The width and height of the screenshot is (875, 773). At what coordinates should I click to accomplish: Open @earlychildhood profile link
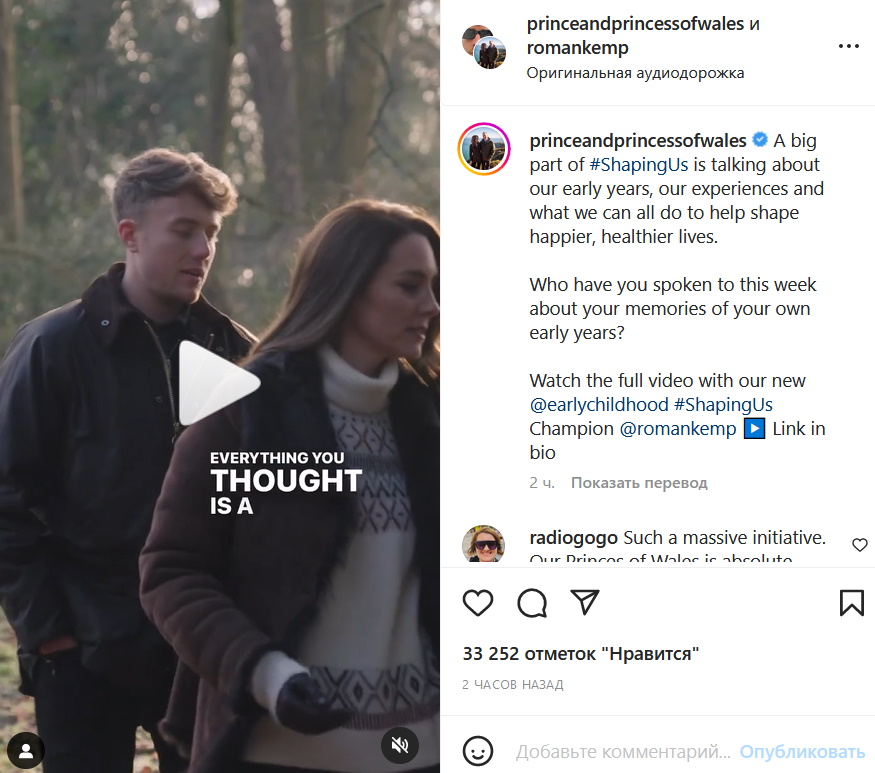599,405
